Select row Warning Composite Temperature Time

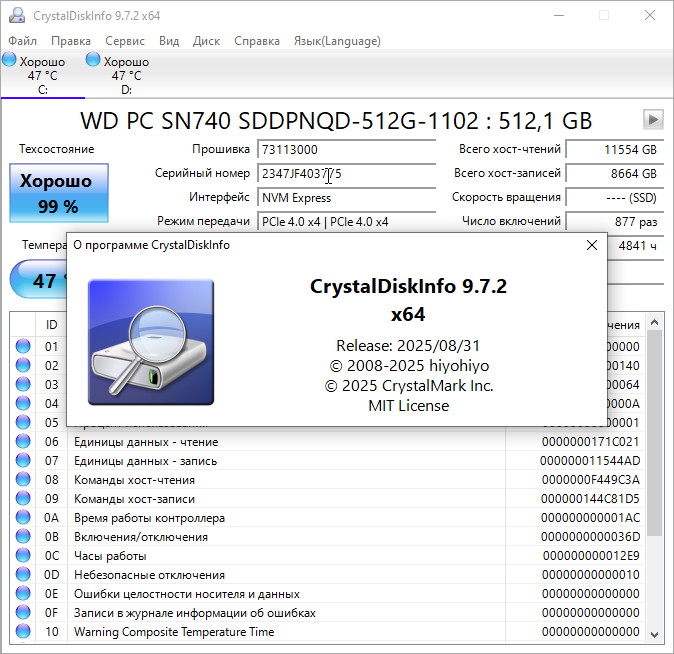point(328,632)
